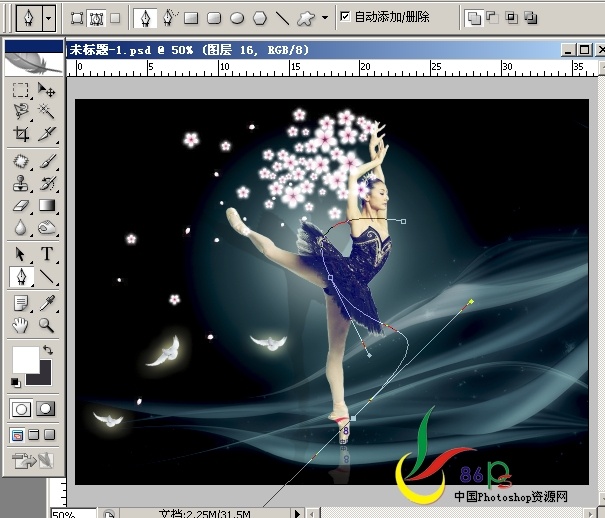Select the Clone Stamp tool
Screen dimensions: 605x518
tap(21, 183)
